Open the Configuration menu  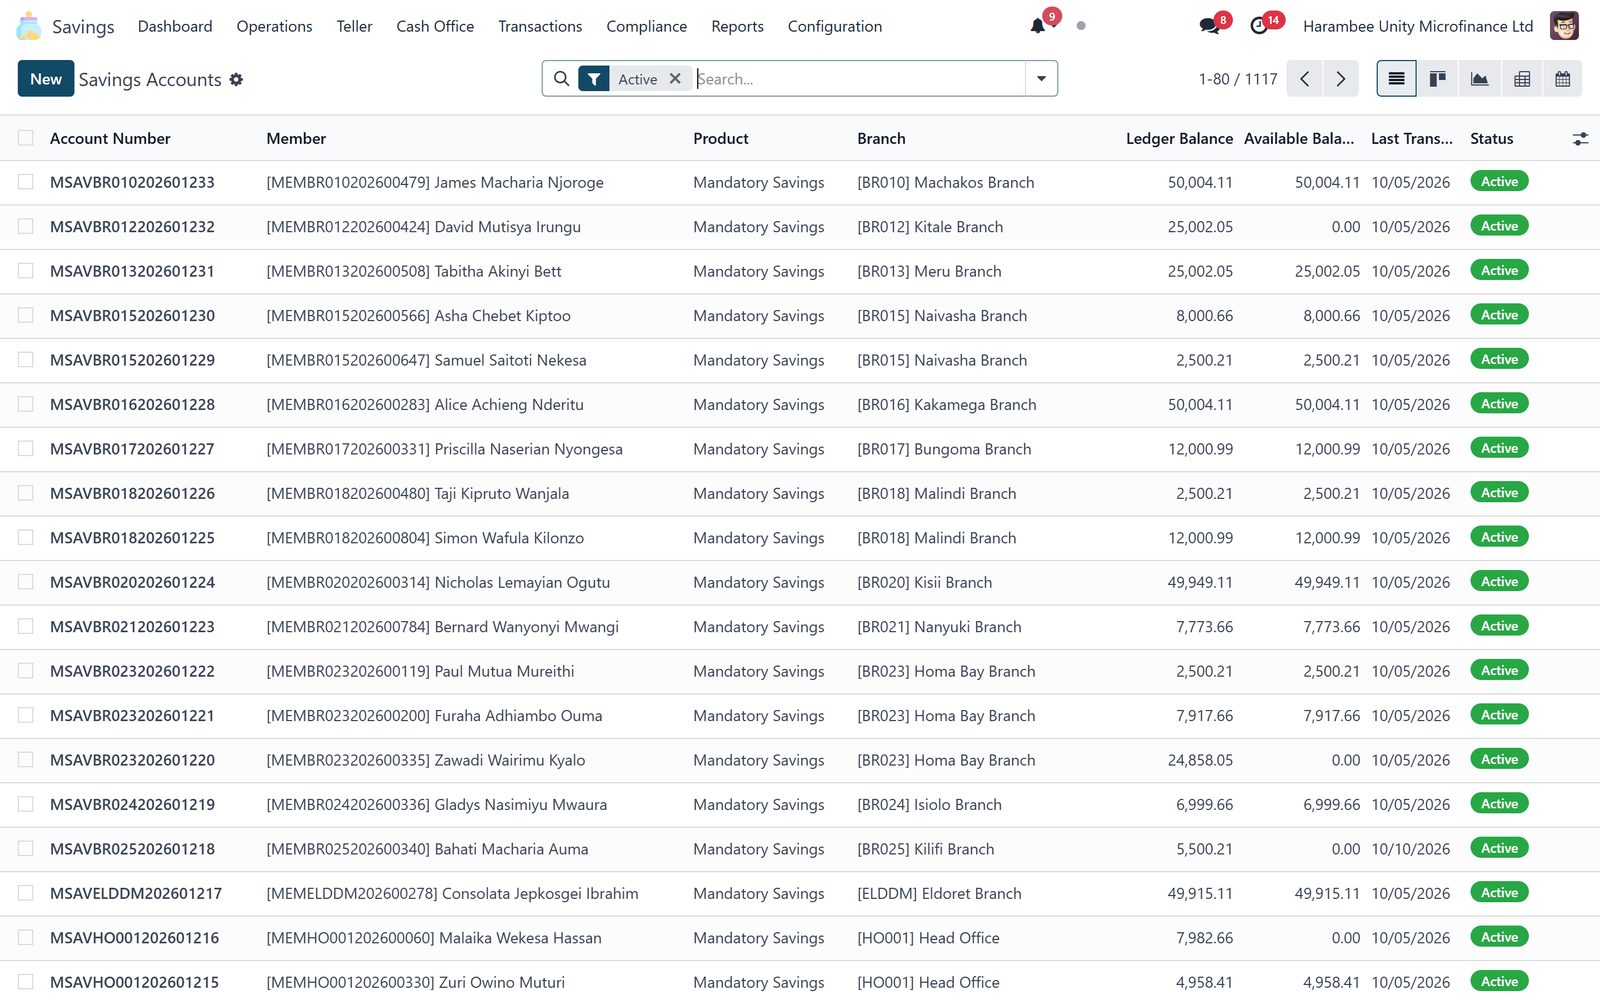click(x=835, y=26)
